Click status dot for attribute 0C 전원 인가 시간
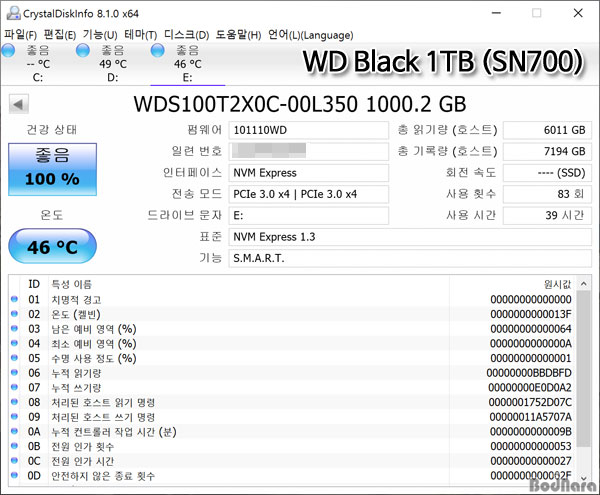Screen dimensions: 600x495 coord(15,461)
